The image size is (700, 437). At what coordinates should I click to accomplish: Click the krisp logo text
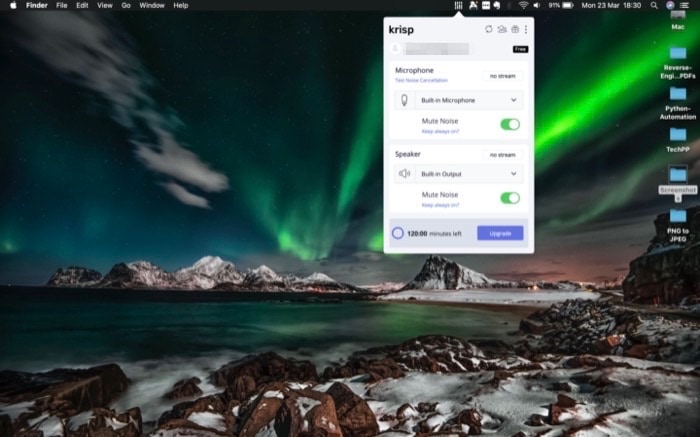(401, 29)
